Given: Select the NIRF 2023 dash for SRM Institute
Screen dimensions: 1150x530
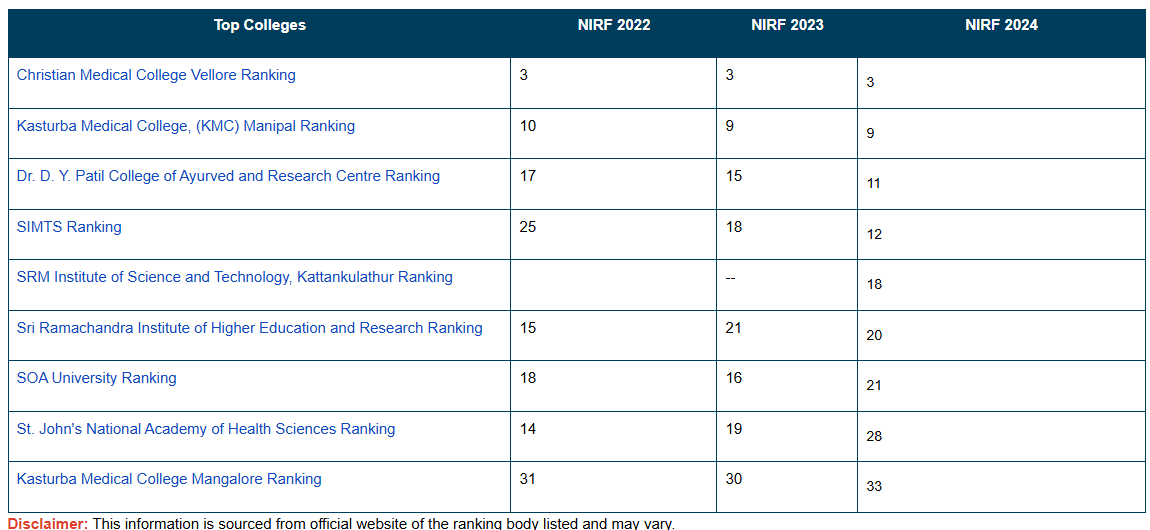Looking at the screenshot, I should (x=730, y=277).
